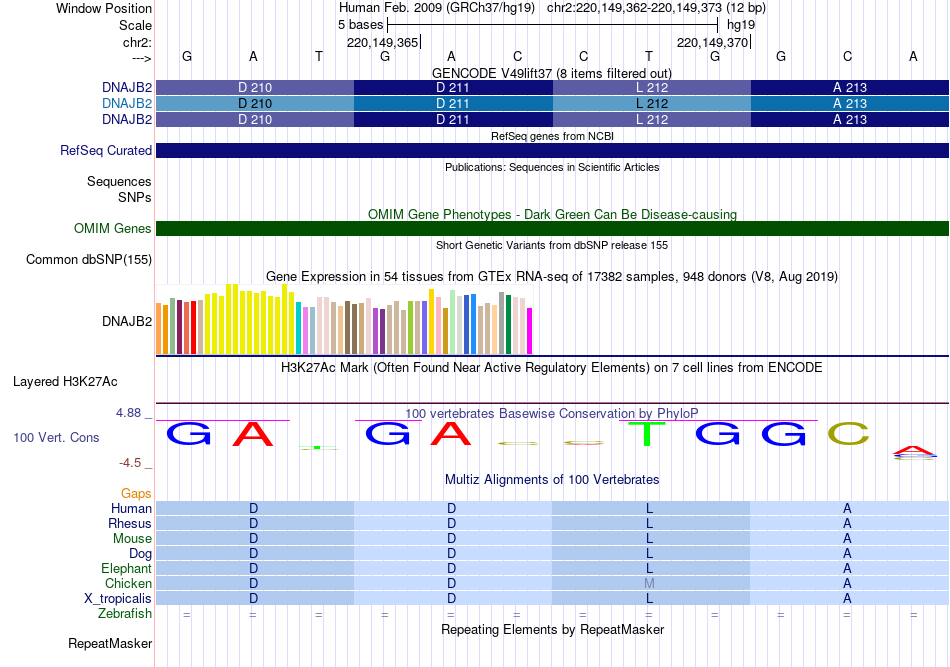The height and width of the screenshot is (667, 950).
Task: Select the X_tropicalis species label
Action: pos(118,599)
